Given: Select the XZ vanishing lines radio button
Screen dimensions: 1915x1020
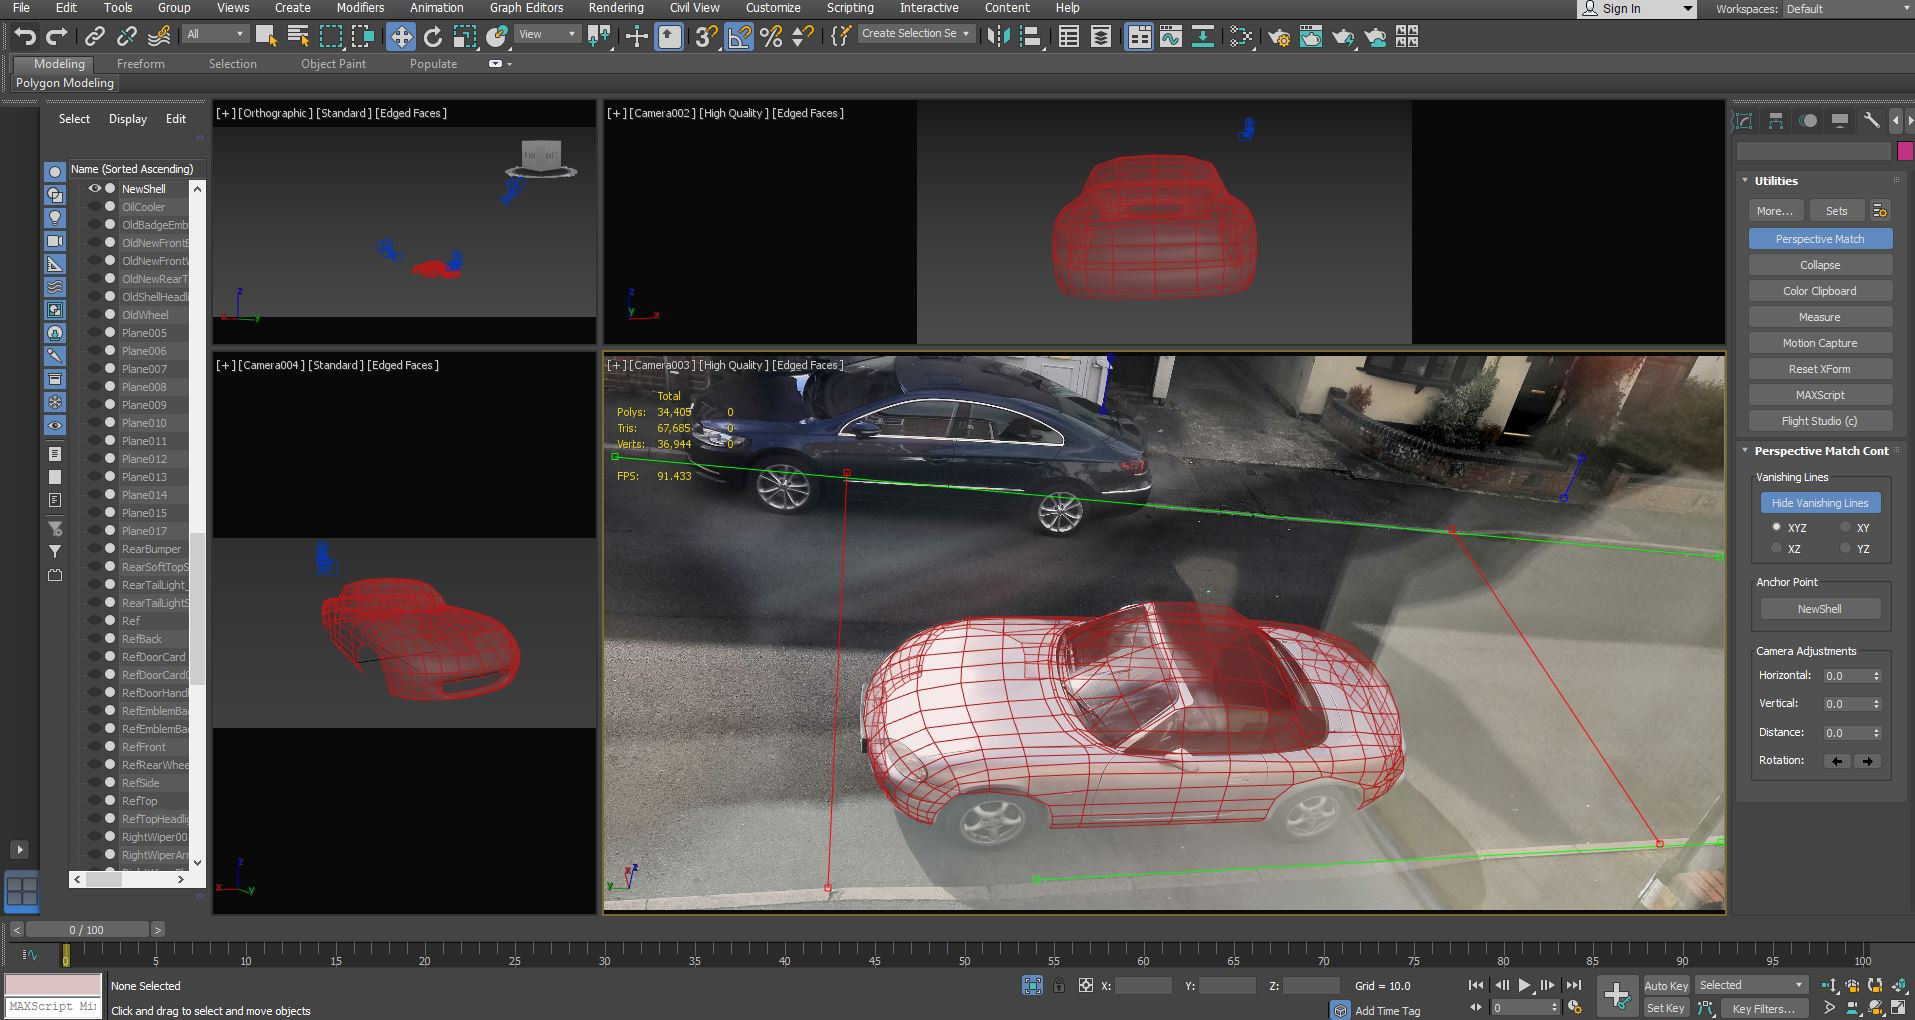Looking at the screenshot, I should (1777, 549).
